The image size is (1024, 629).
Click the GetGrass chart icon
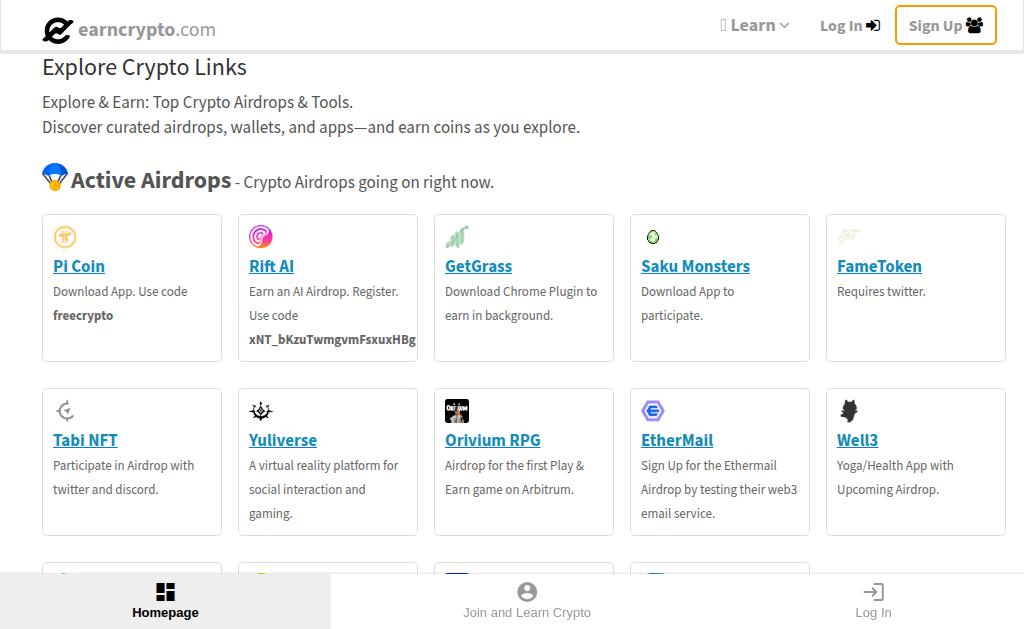point(457,236)
